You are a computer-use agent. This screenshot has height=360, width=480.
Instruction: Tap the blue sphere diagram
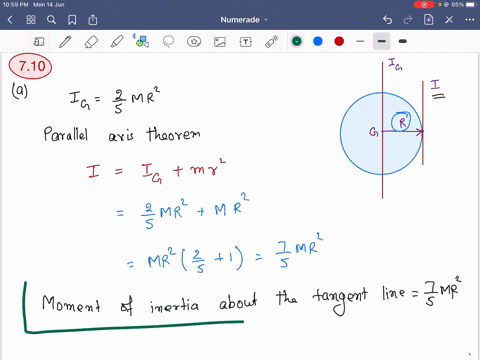(x=382, y=133)
